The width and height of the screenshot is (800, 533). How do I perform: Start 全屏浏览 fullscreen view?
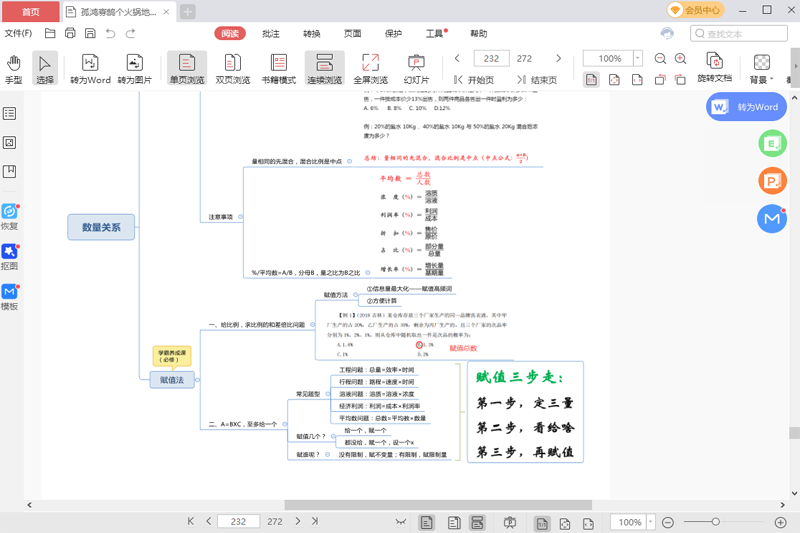click(370, 69)
